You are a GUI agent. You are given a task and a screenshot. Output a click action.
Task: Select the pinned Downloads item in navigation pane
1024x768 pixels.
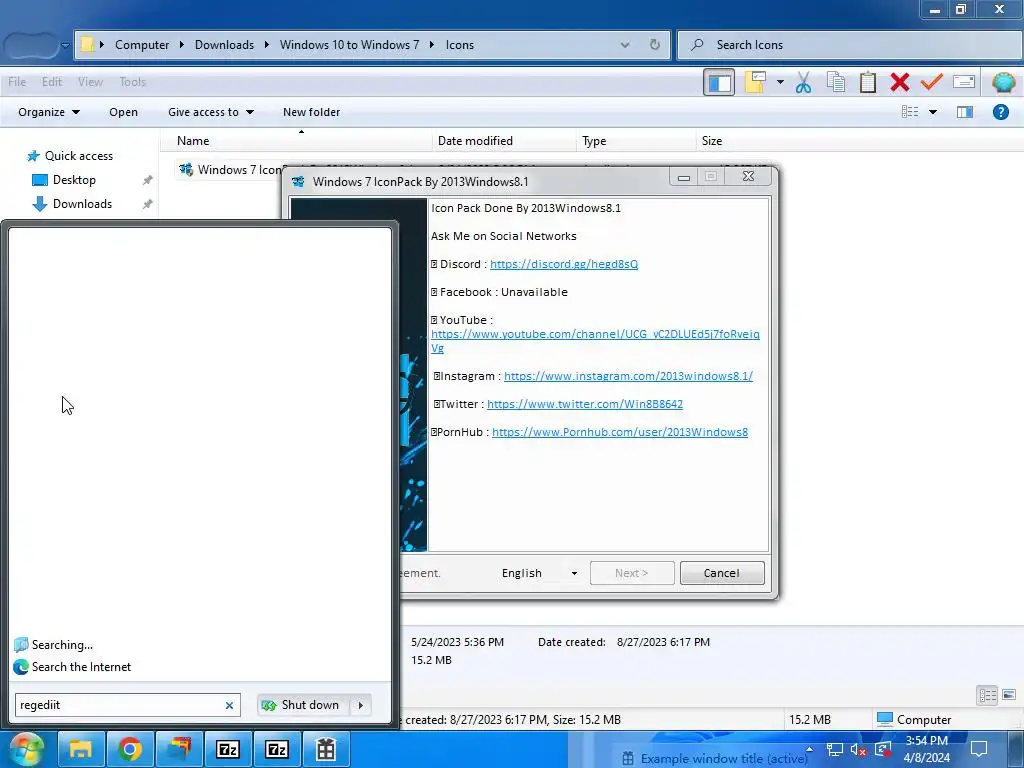click(x=72, y=204)
